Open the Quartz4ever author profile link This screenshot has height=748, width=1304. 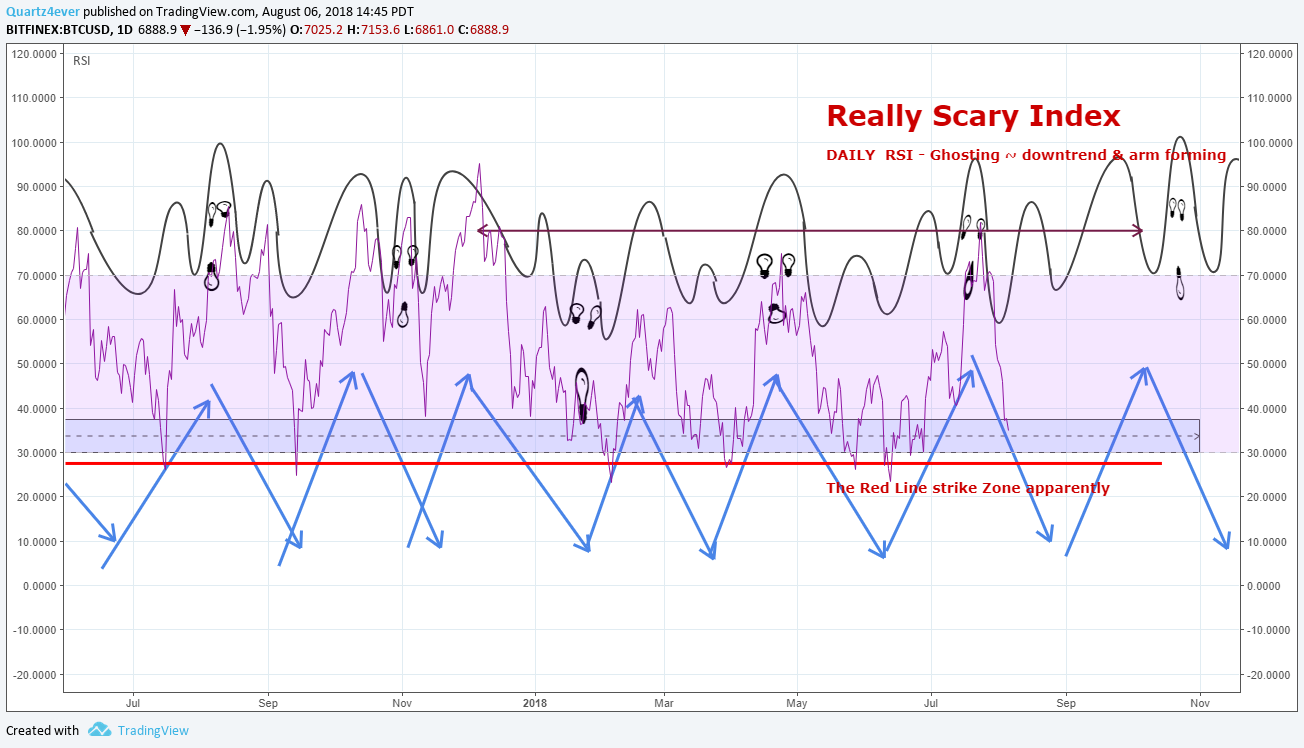(42, 12)
